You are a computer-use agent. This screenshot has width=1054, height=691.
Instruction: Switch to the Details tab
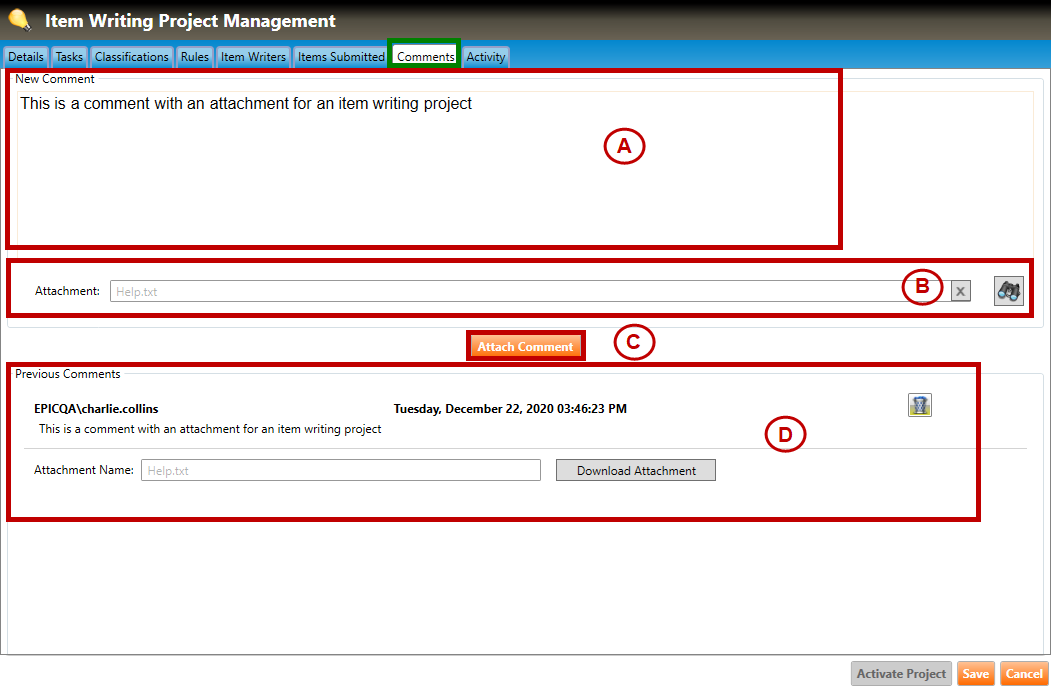(x=26, y=57)
